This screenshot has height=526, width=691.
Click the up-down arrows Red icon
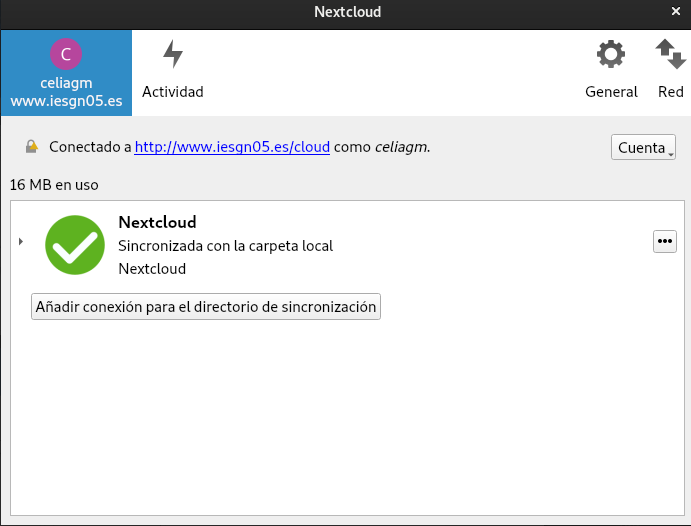pos(670,54)
